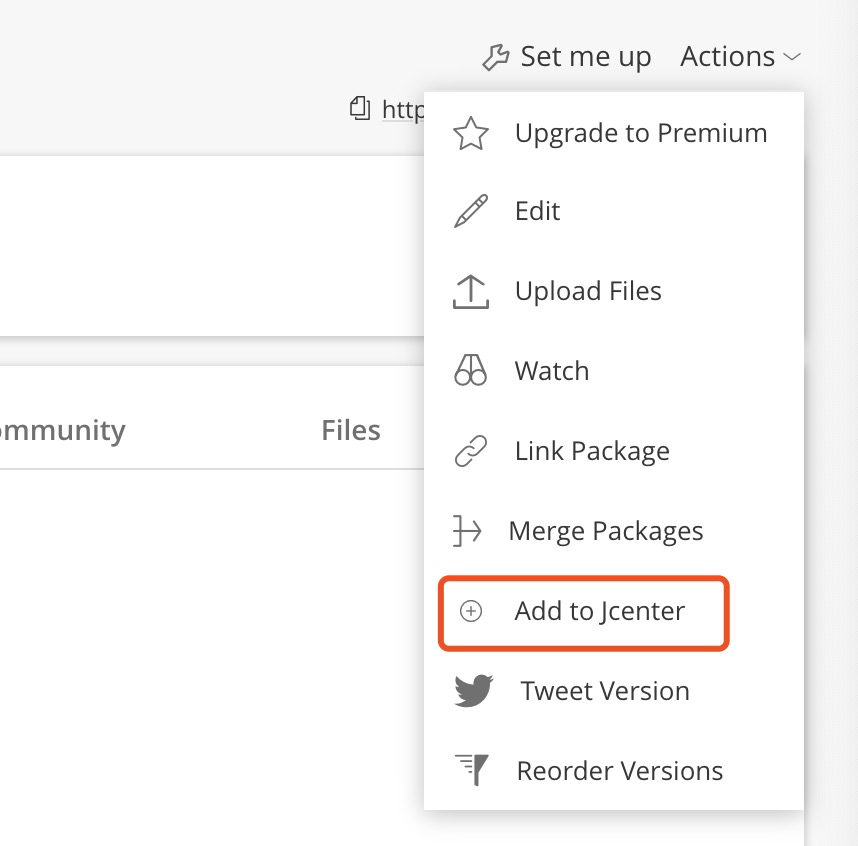Open the Set me up link

(585, 57)
